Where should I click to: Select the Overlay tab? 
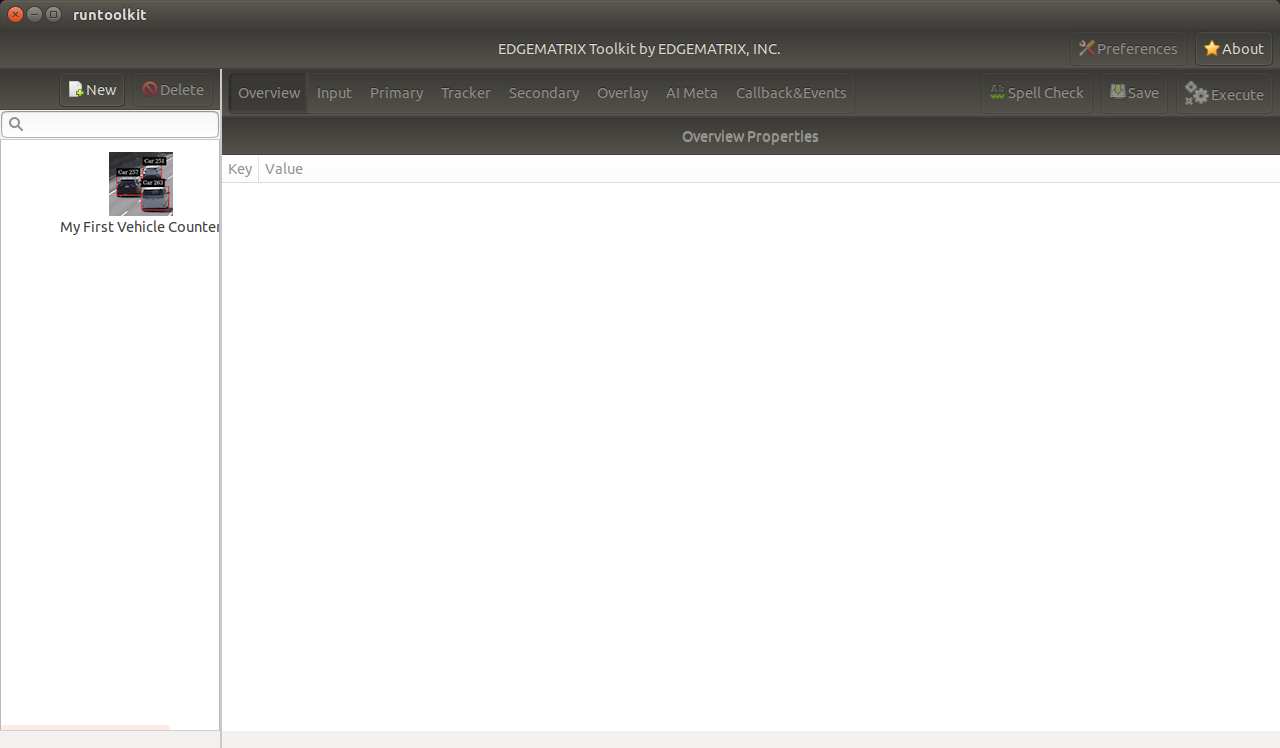pyautogui.click(x=623, y=93)
